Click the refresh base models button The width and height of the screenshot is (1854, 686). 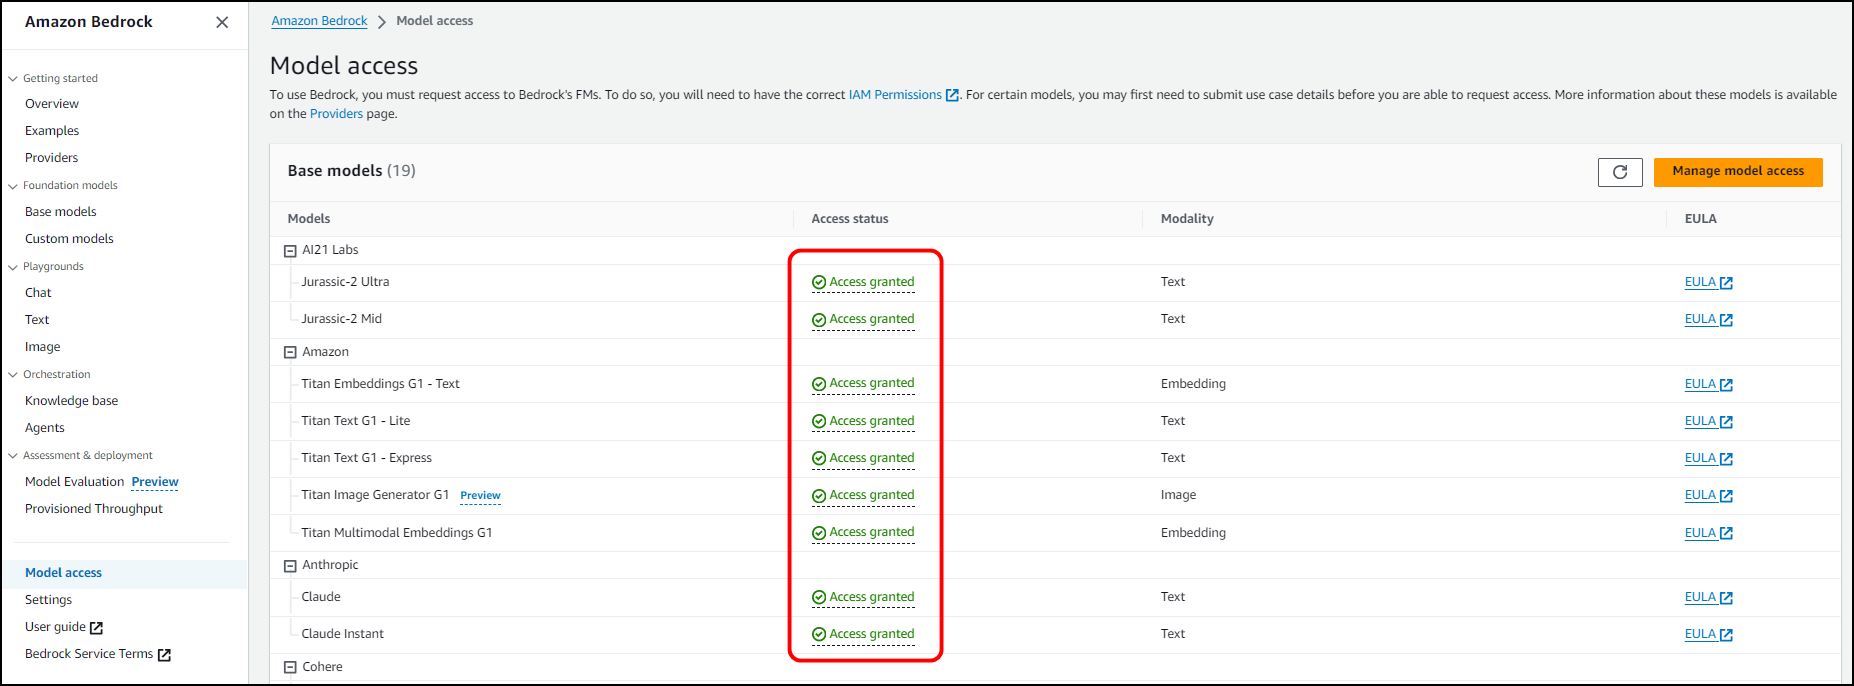pos(1620,172)
